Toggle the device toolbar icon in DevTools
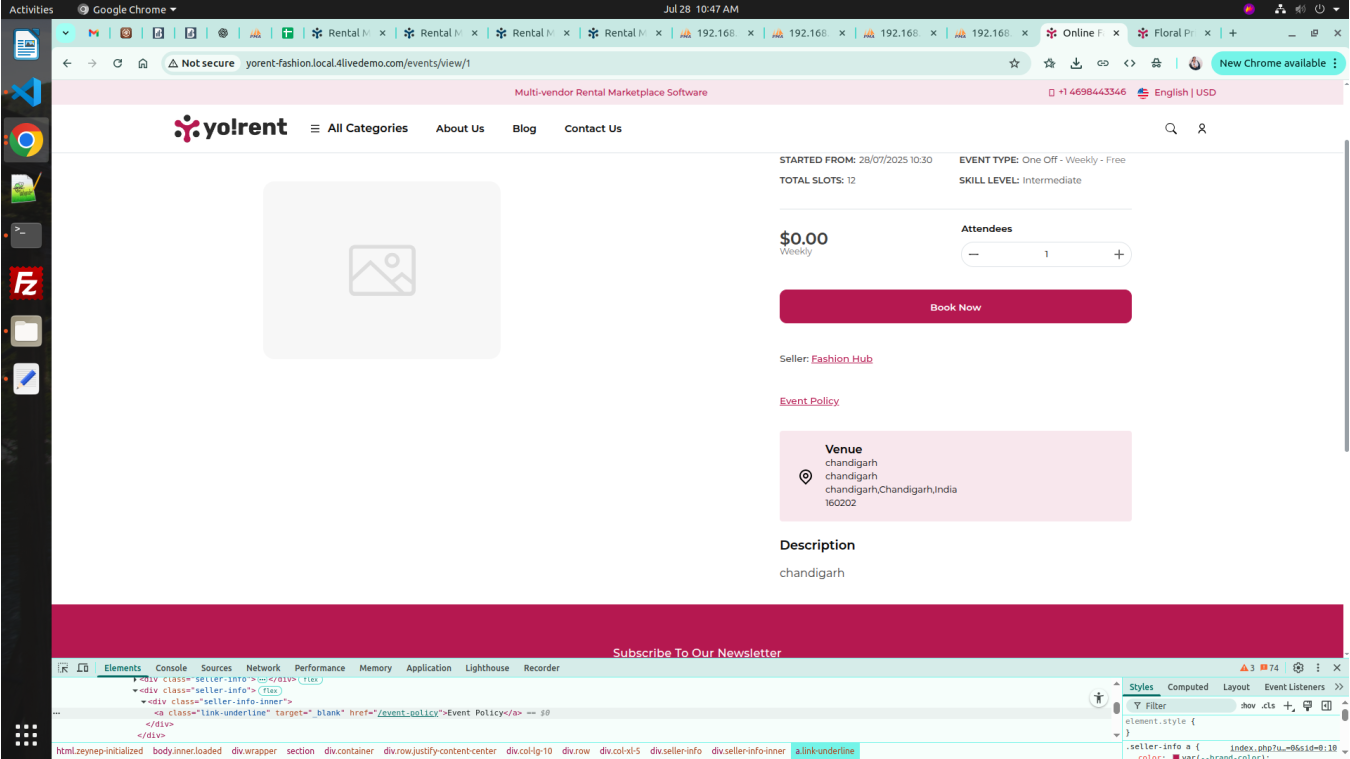 click(x=83, y=668)
